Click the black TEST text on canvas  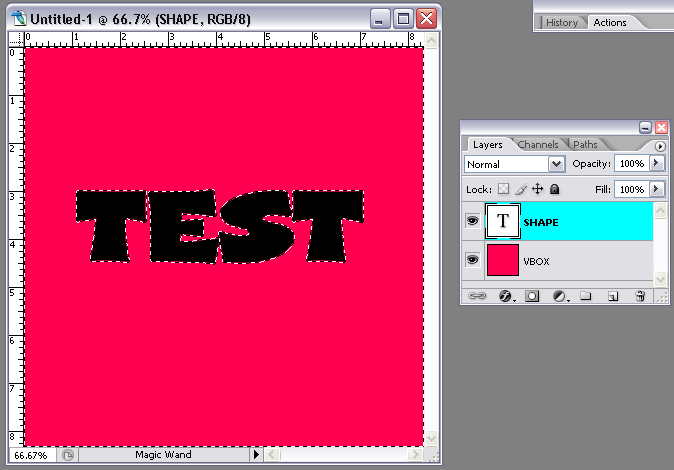coord(220,226)
